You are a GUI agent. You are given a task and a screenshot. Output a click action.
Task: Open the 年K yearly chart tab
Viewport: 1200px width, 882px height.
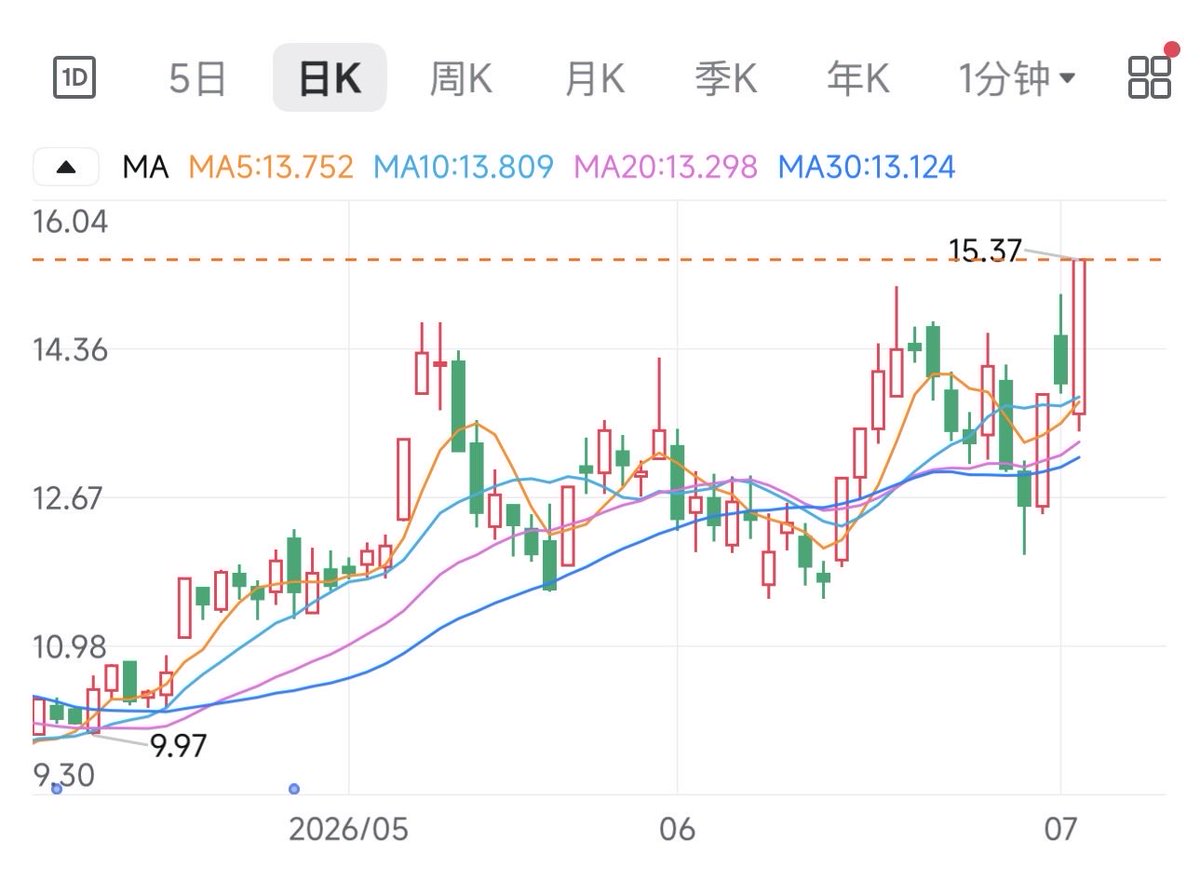point(858,77)
